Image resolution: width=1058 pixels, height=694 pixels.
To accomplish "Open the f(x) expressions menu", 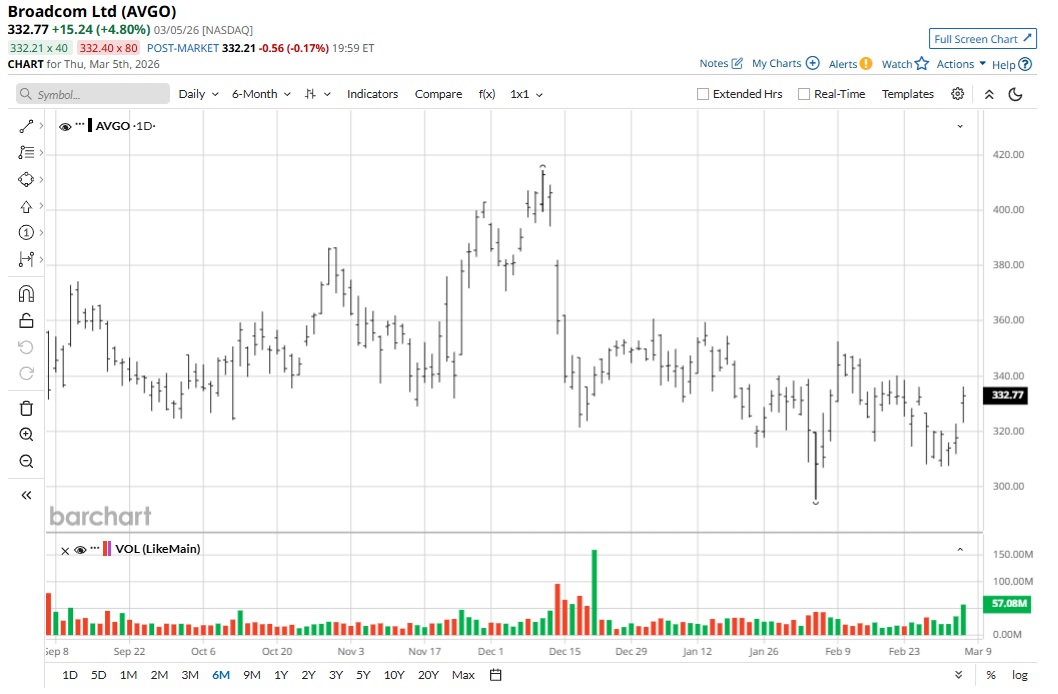I will [486, 94].
